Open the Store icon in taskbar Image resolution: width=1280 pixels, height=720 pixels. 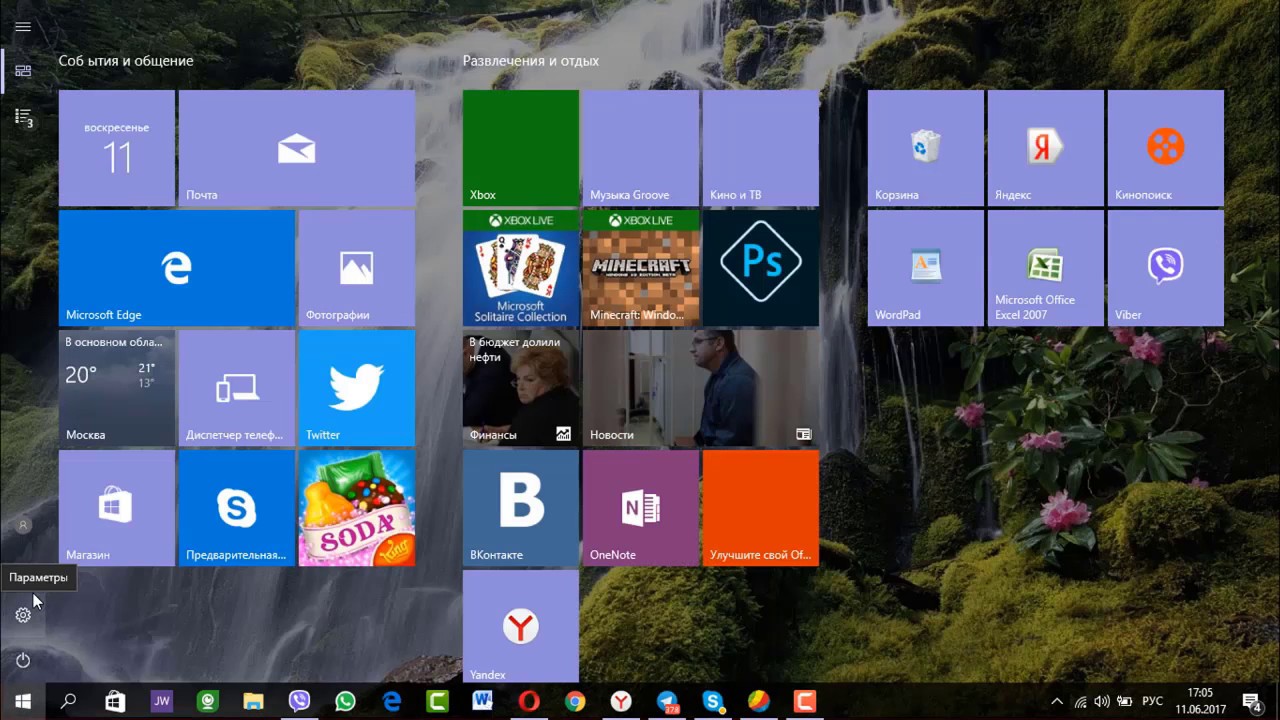click(115, 702)
